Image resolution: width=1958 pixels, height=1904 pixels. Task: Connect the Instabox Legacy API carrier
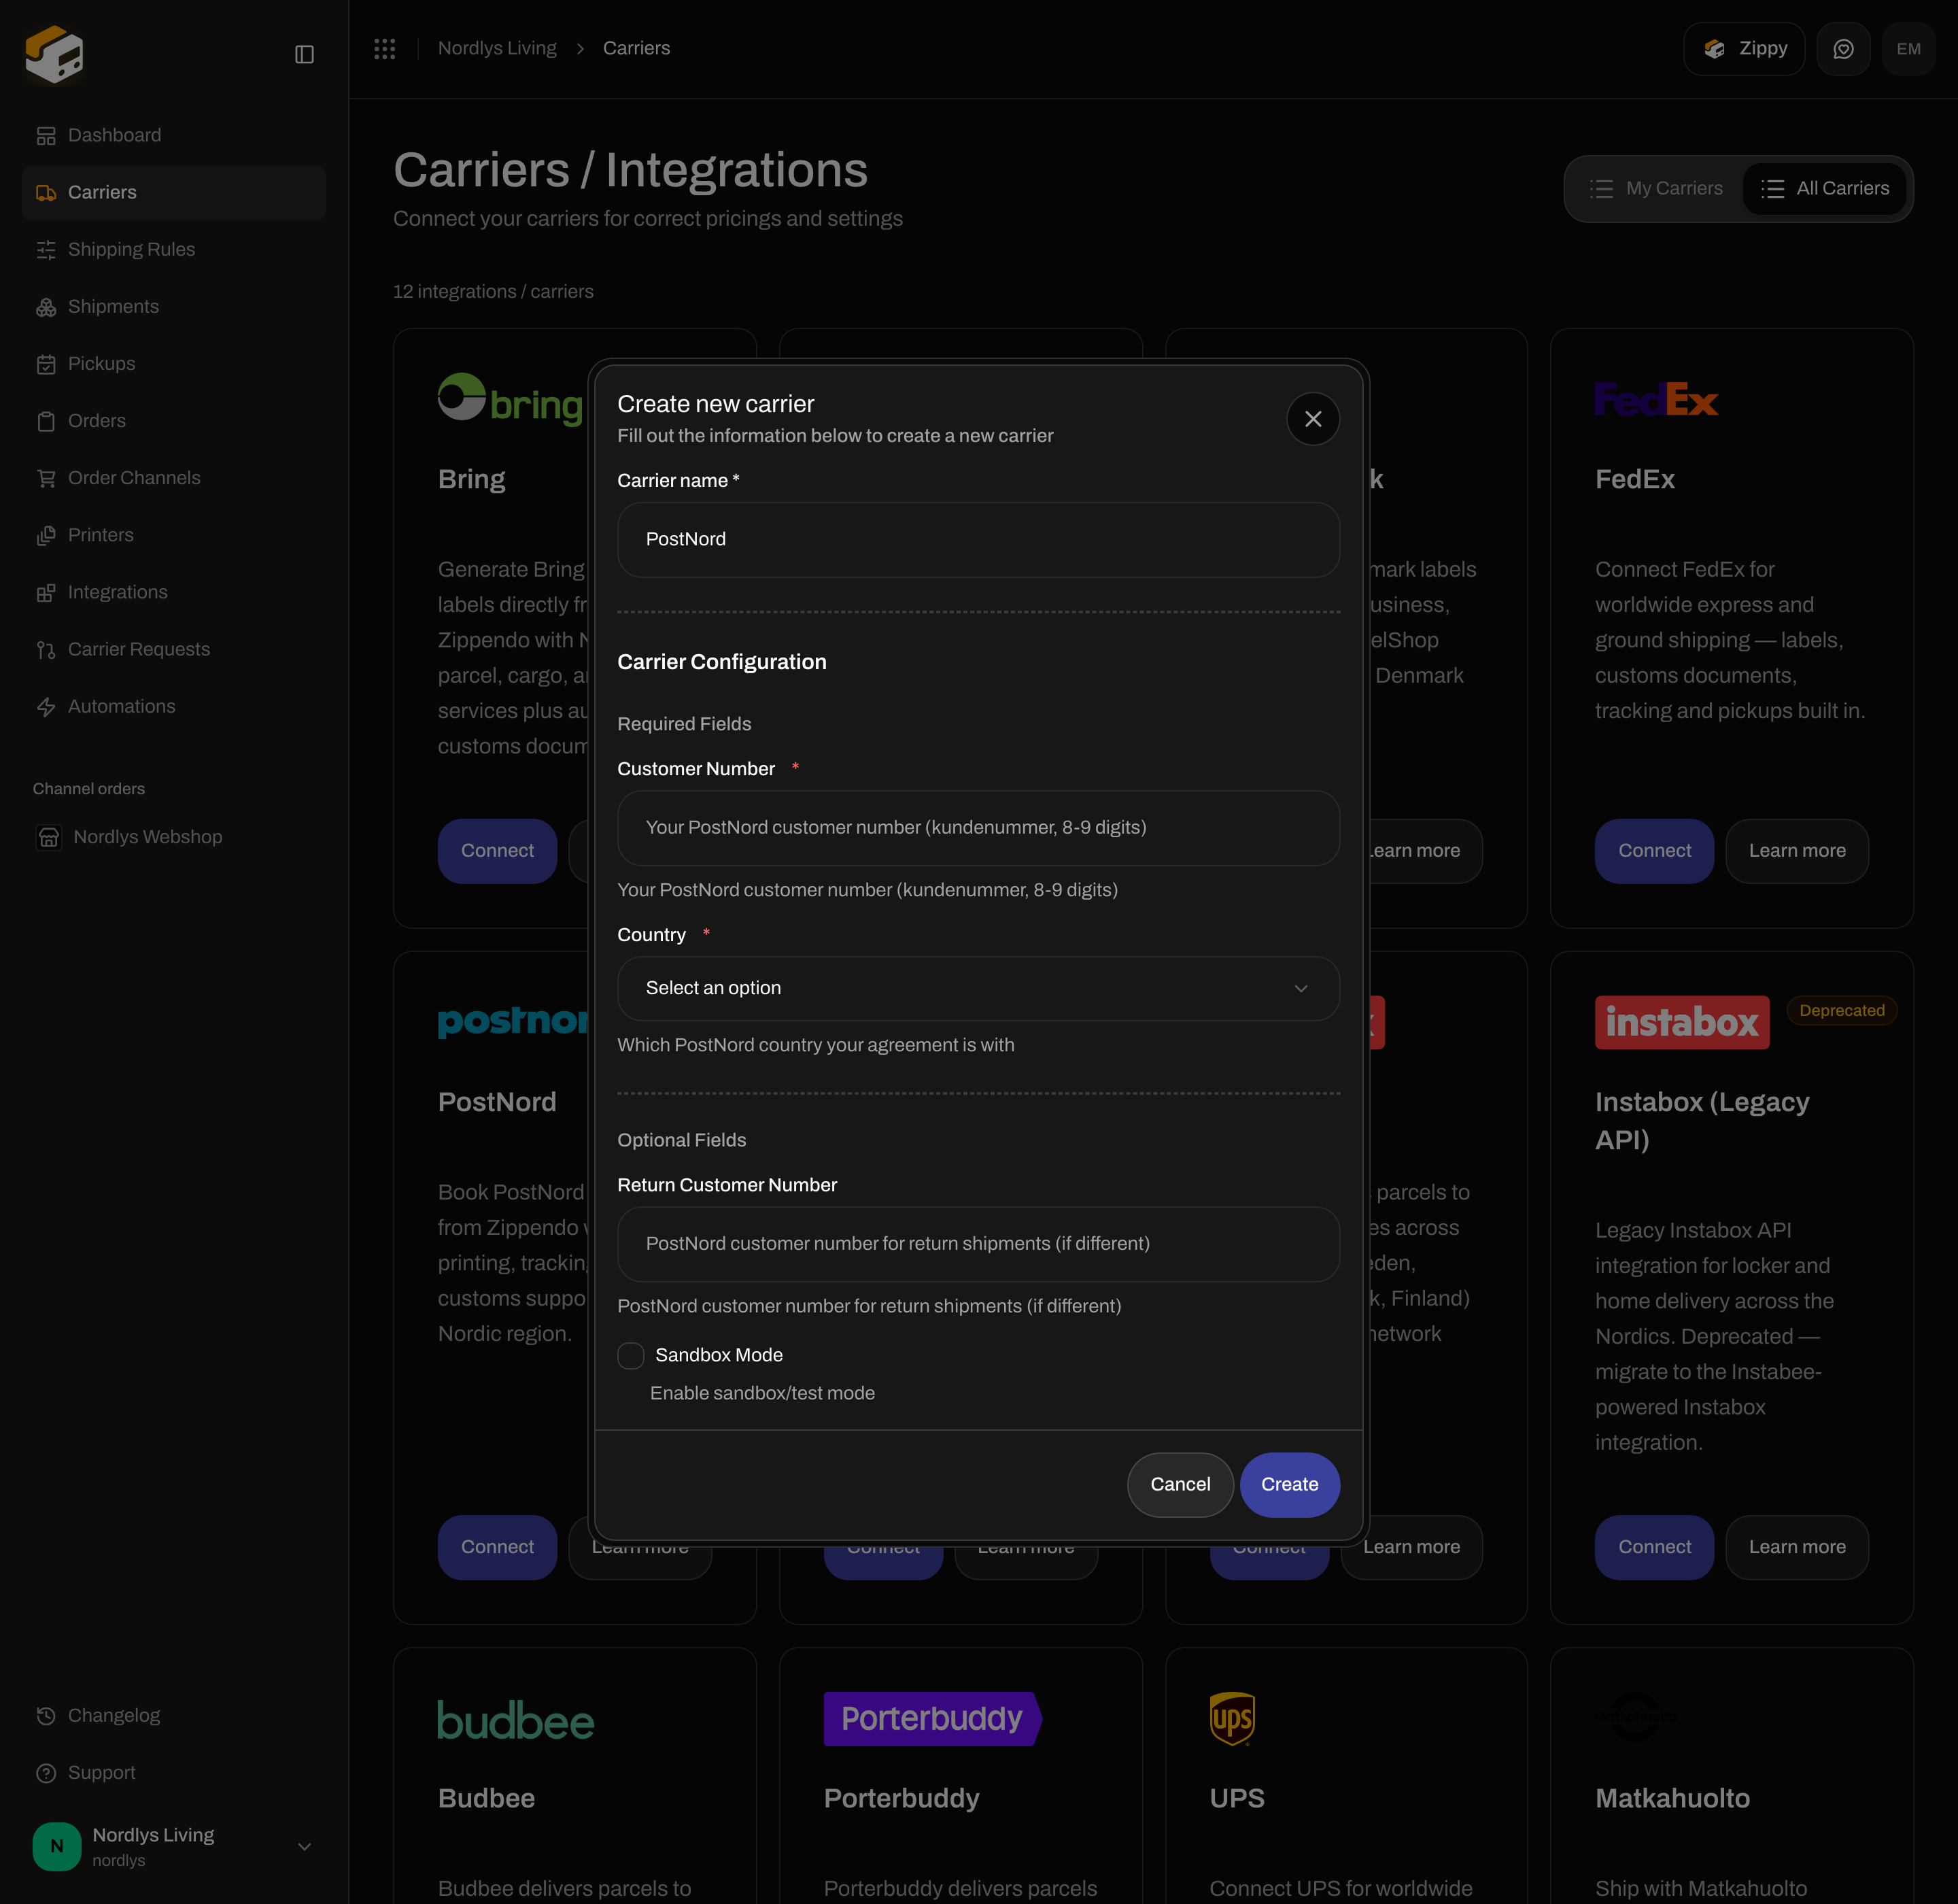[1654, 1547]
